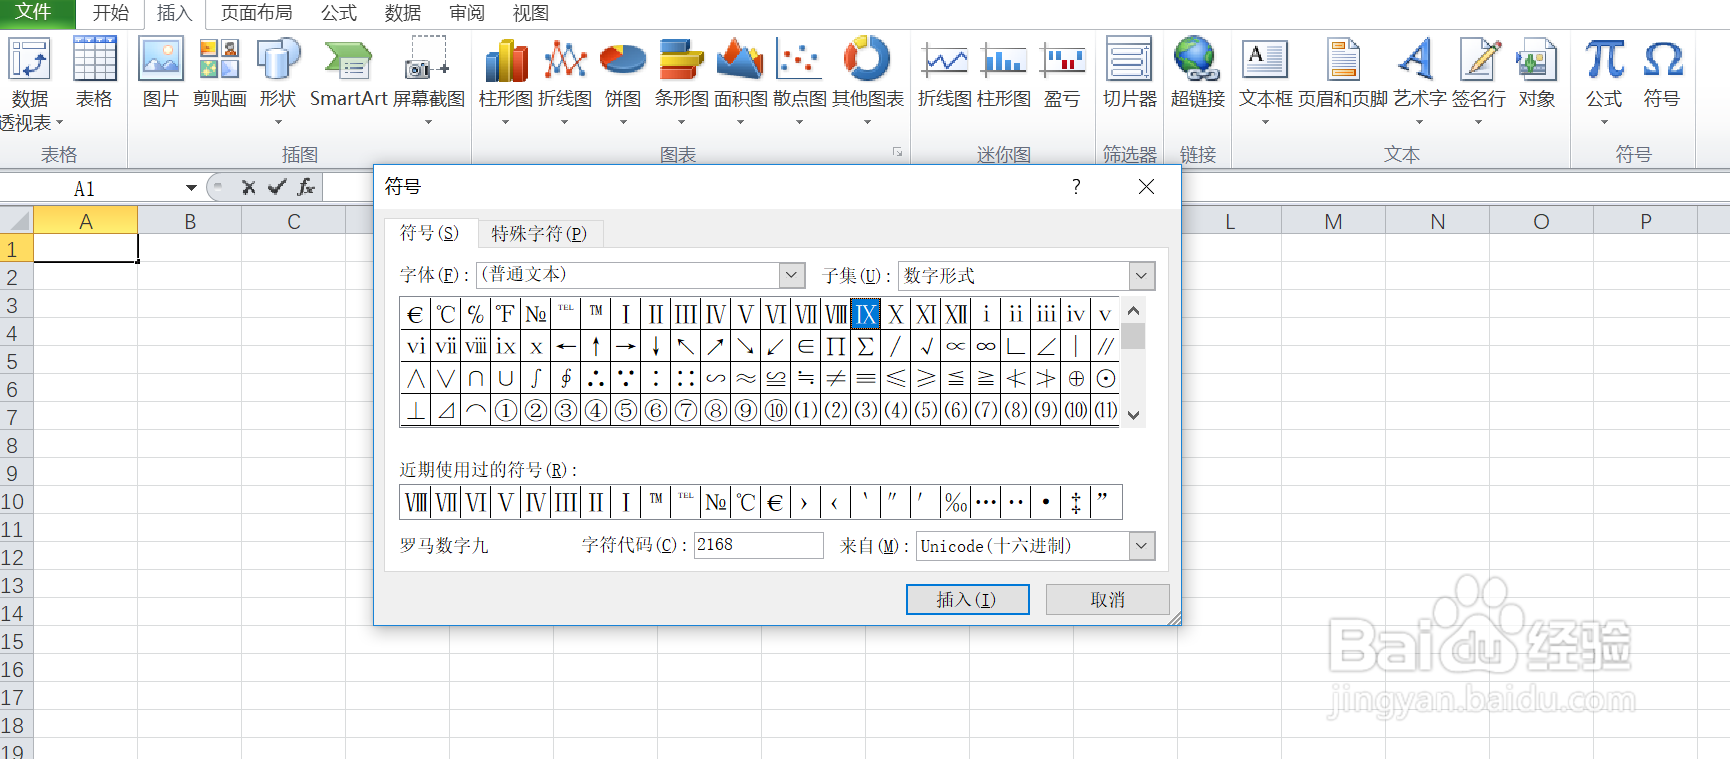Click the 取消 (cancel) button
Image resolution: width=1730 pixels, height=759 pixels.
[x=1107, y=599]
